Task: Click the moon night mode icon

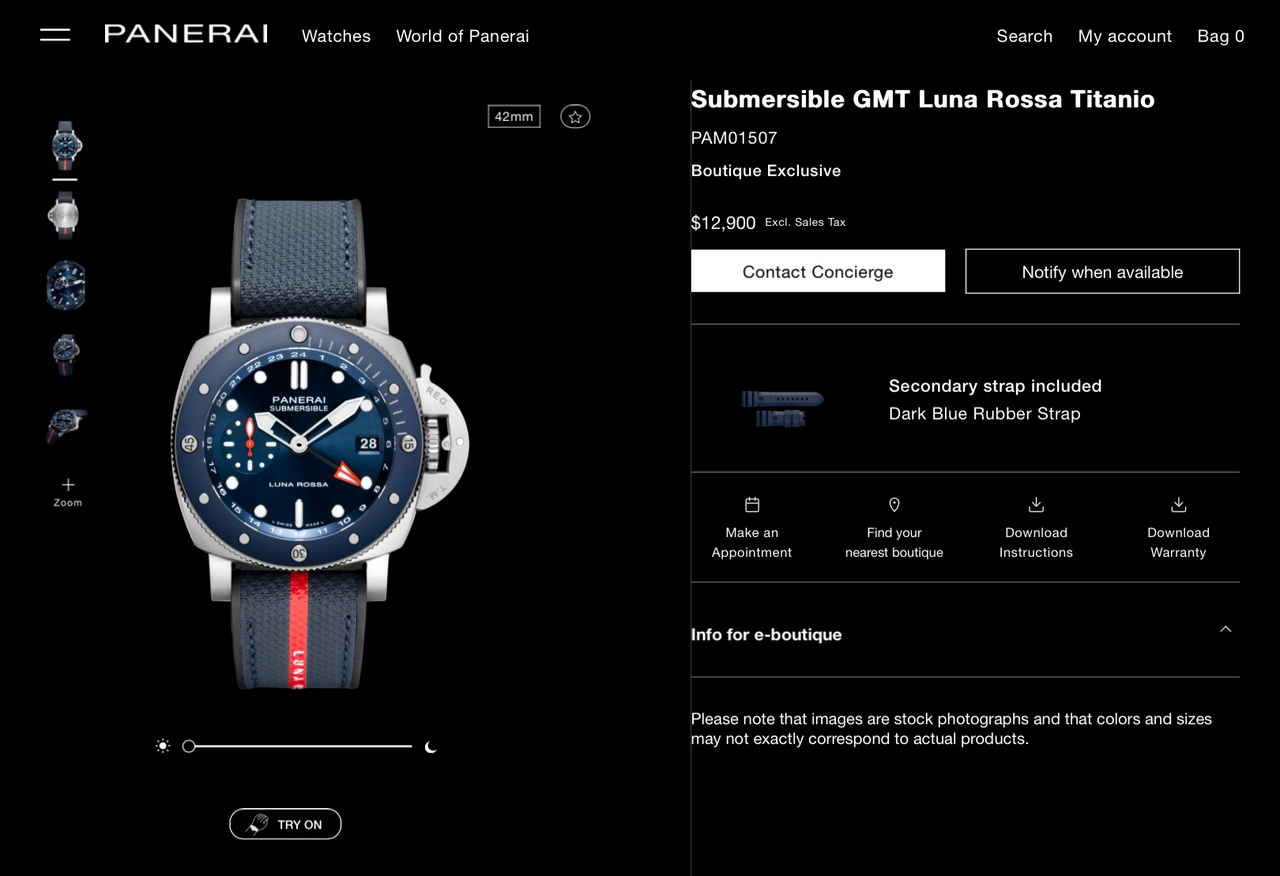Action: coord(430,746)
